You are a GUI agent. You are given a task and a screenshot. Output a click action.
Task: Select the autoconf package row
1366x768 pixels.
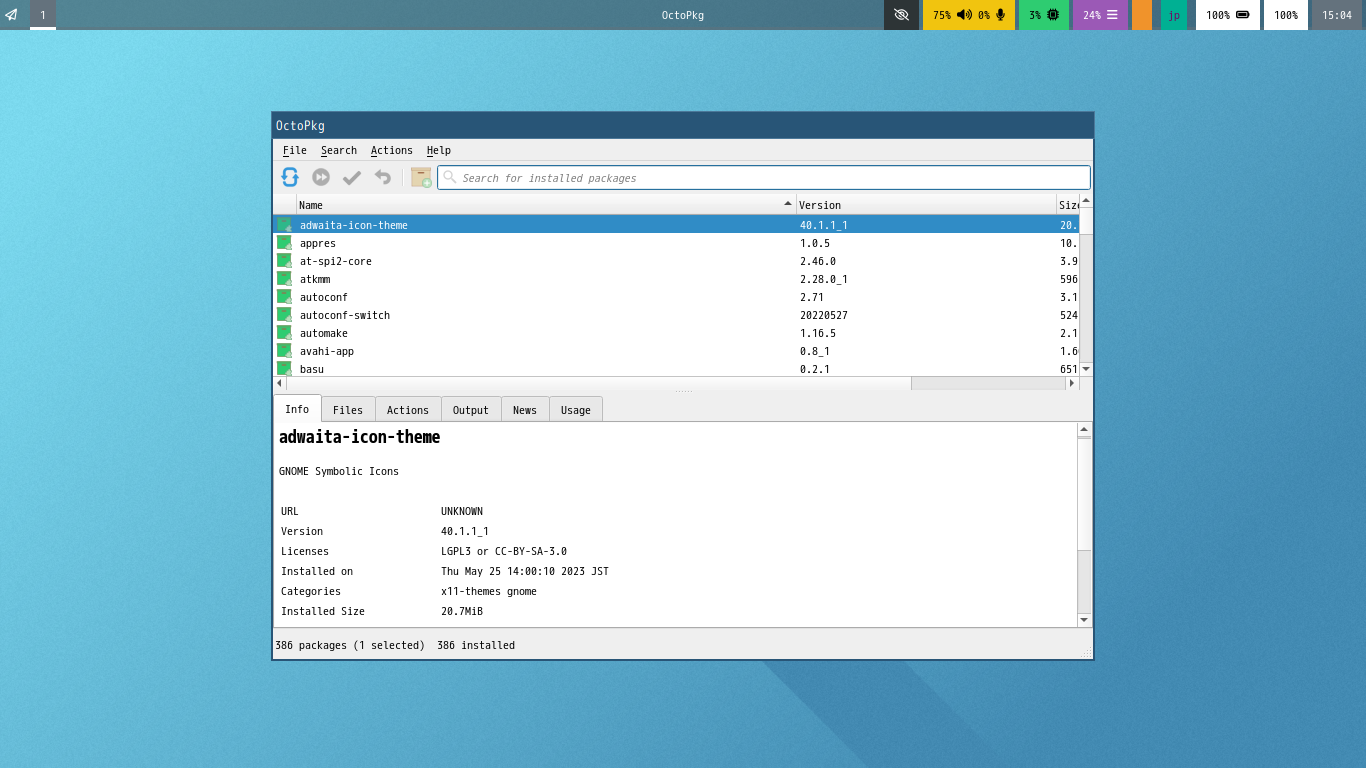[676, 297]
